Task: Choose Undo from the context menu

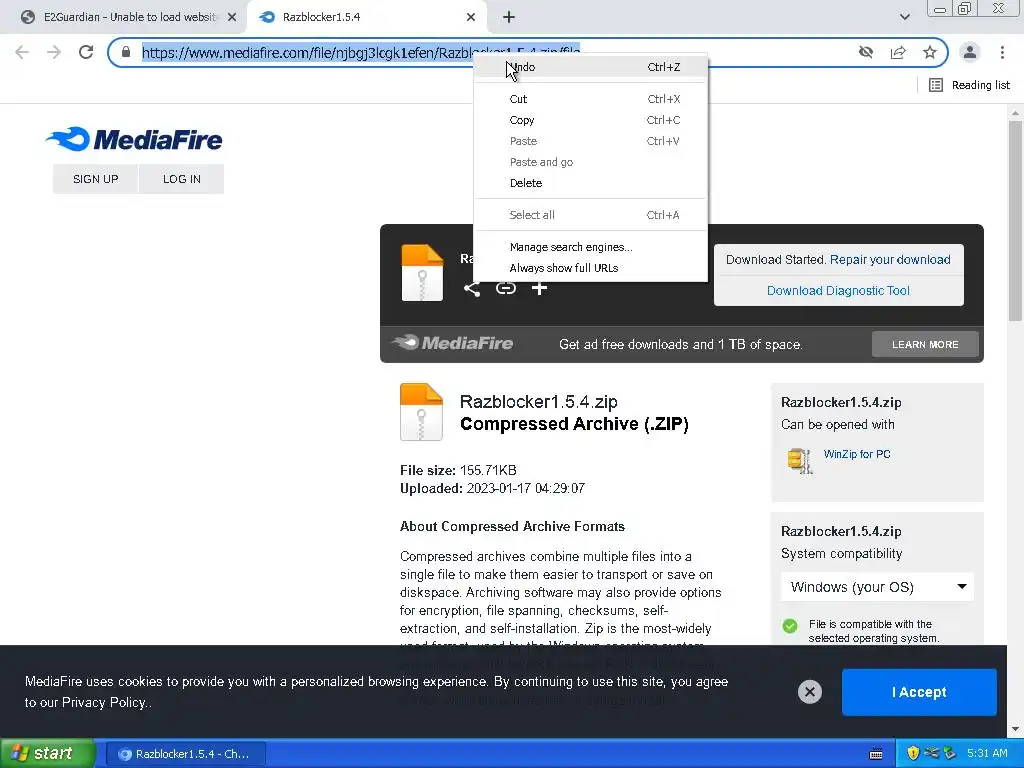Action: coord(590,67)
